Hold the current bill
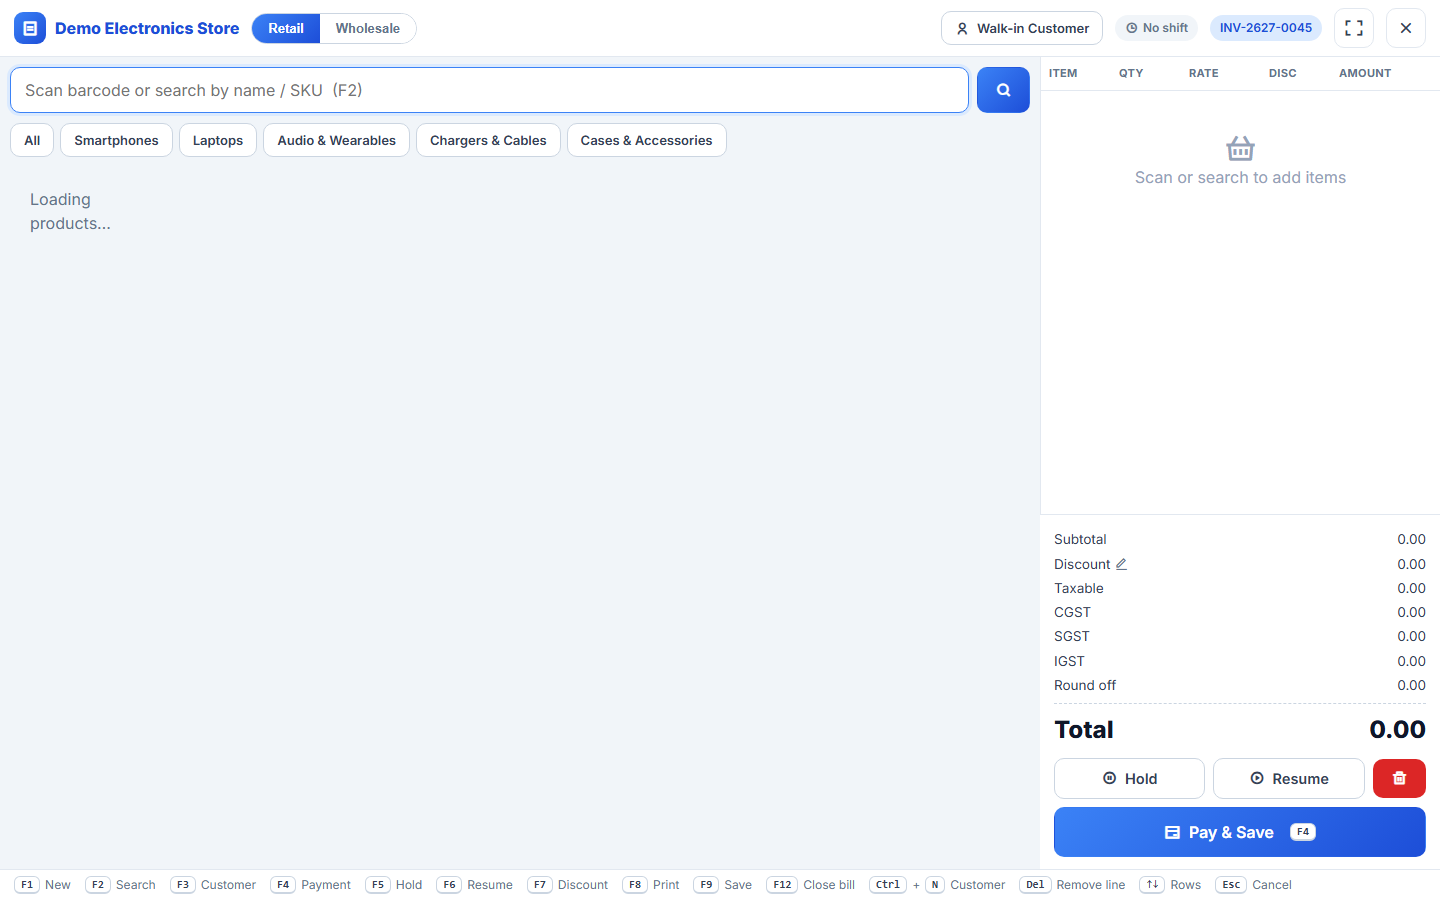Image resolution: width=1440 pixels, height=900 pixels. pyautogui.click(x=1129, y=778)
